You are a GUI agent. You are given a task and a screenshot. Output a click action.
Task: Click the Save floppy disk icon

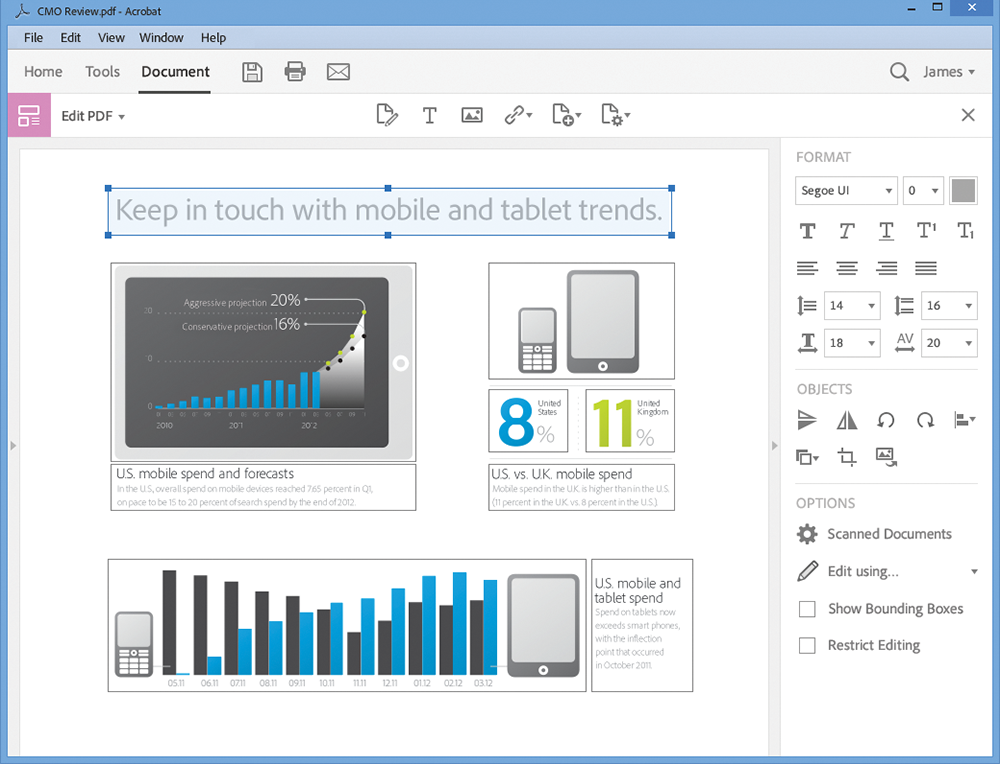pos(252,72)
